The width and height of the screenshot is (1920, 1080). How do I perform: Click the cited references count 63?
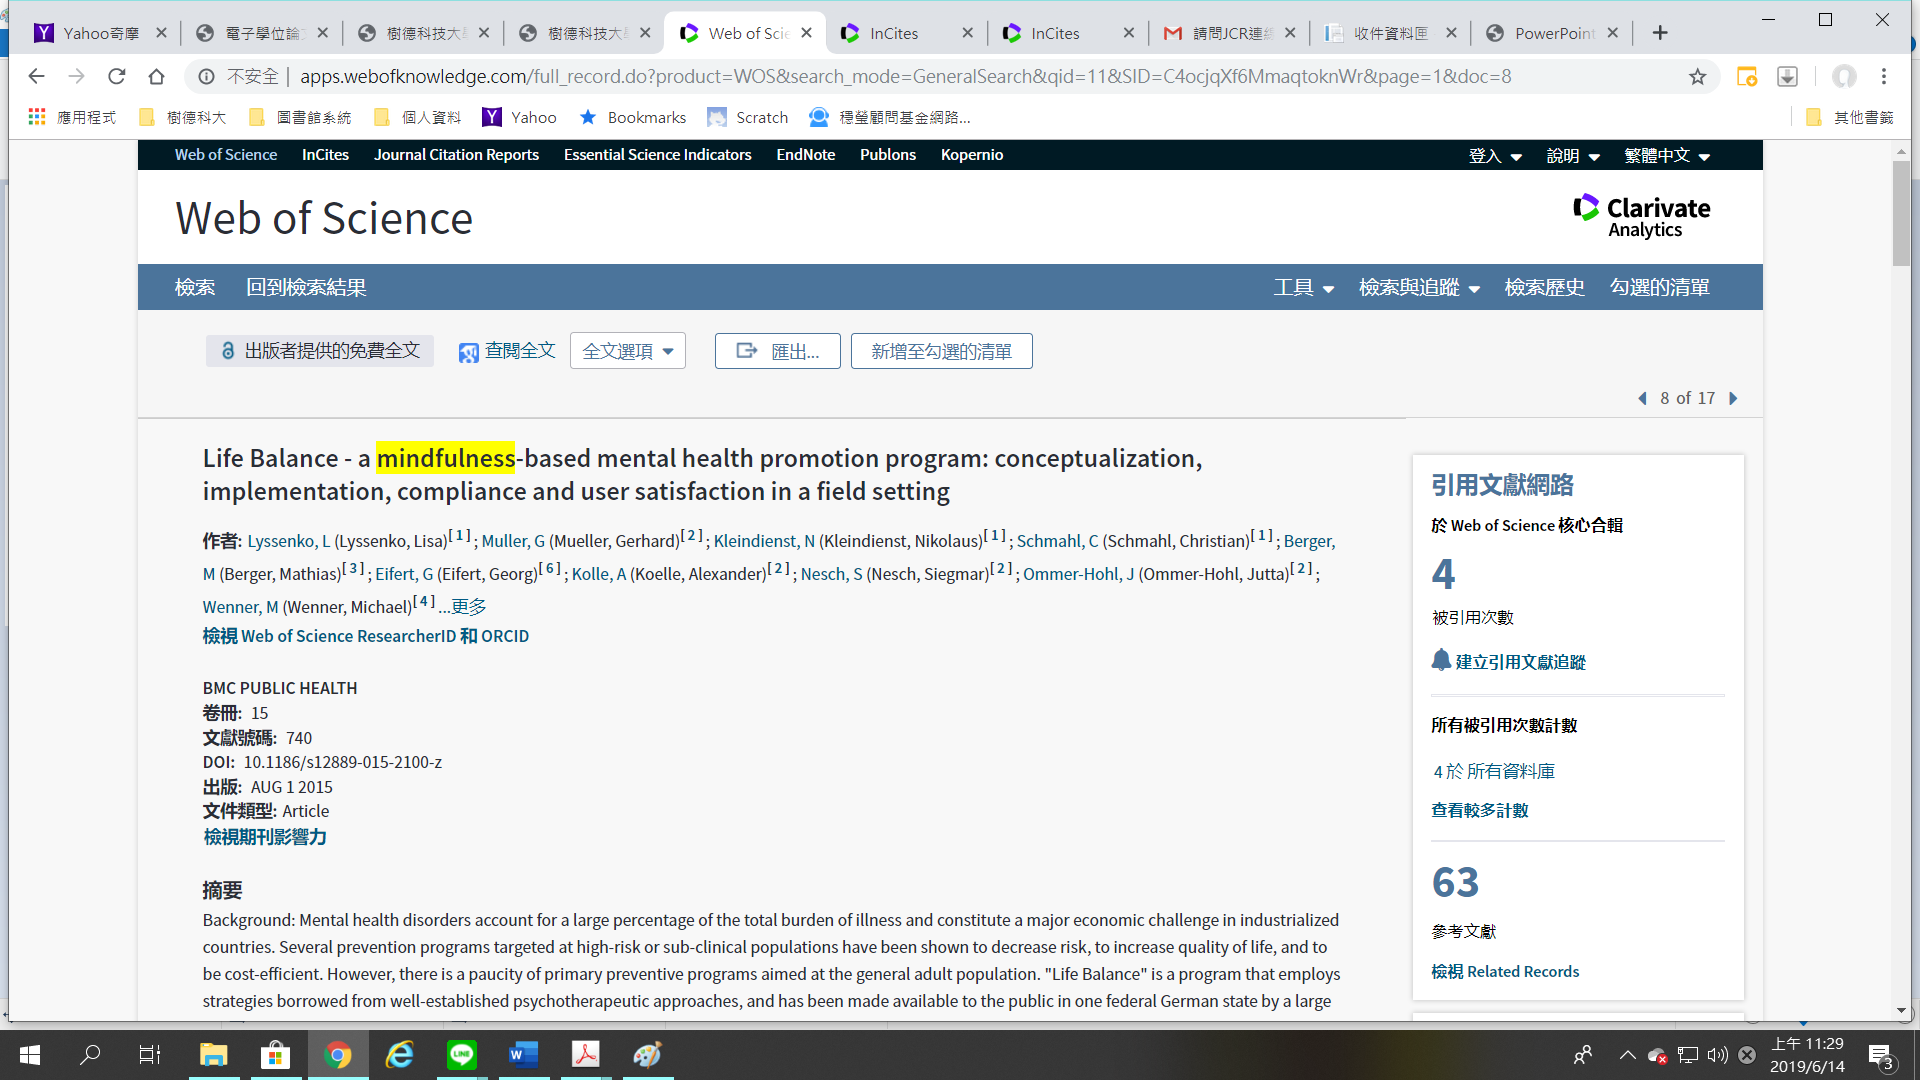point(1455,883)
